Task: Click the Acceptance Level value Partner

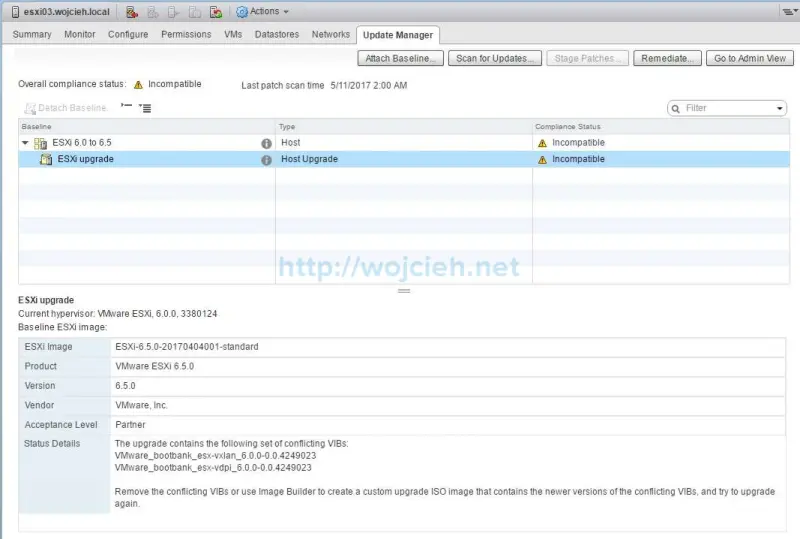Action: coord(130,424)
